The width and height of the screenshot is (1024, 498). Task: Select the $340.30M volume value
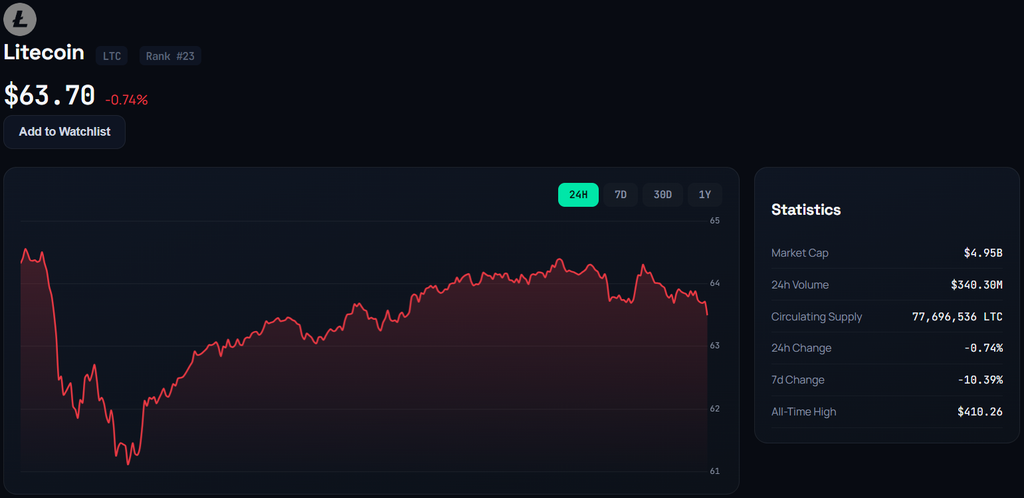976,285
